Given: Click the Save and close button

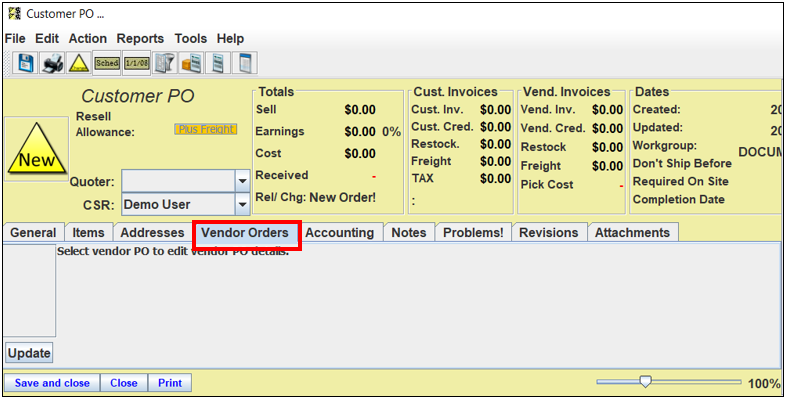Looking at the screenshot, I should pos(52,383).
